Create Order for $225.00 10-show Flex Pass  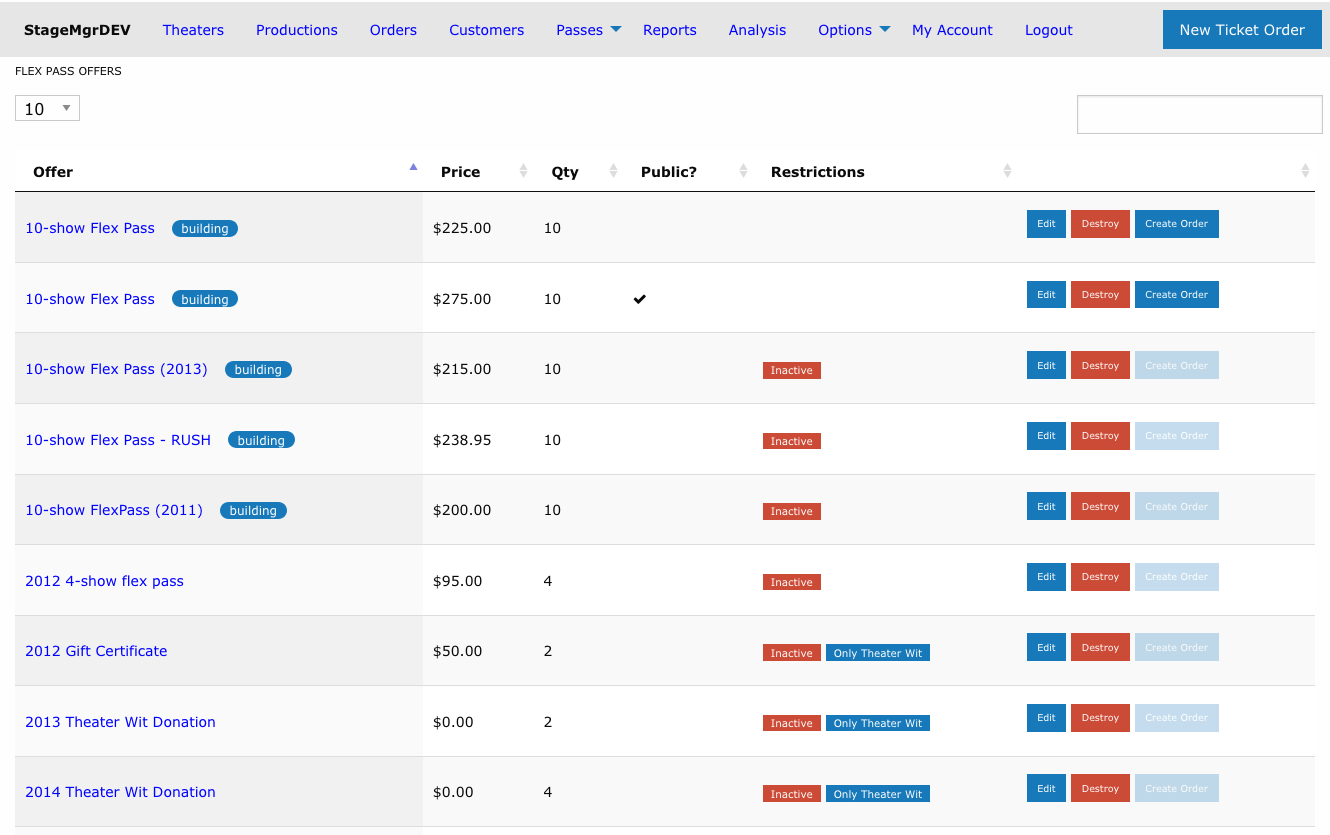click(x=1176, y=224)
